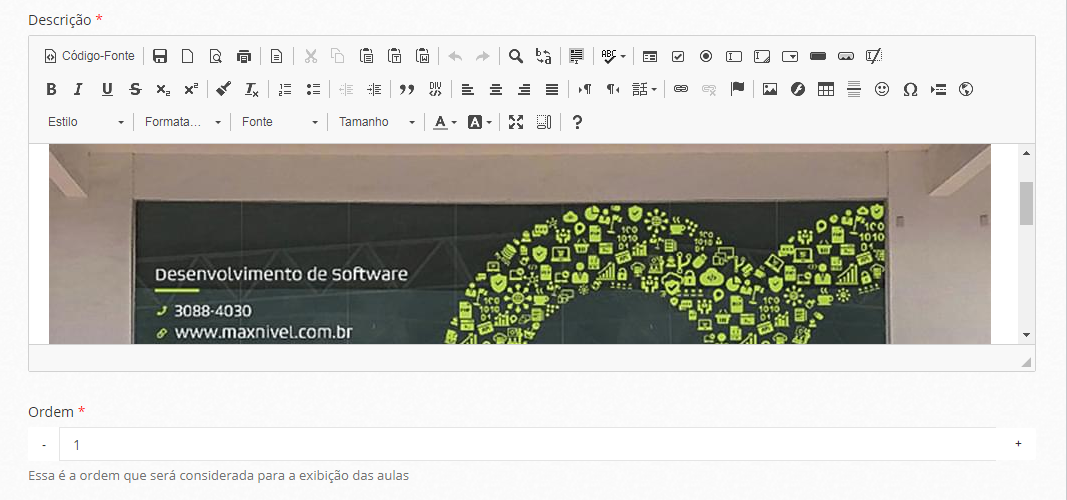Viewport: 1067px width, 500px height.
Task: Toggle Superscript formatting
Action: pyautogui.click(x=191, y=89)
